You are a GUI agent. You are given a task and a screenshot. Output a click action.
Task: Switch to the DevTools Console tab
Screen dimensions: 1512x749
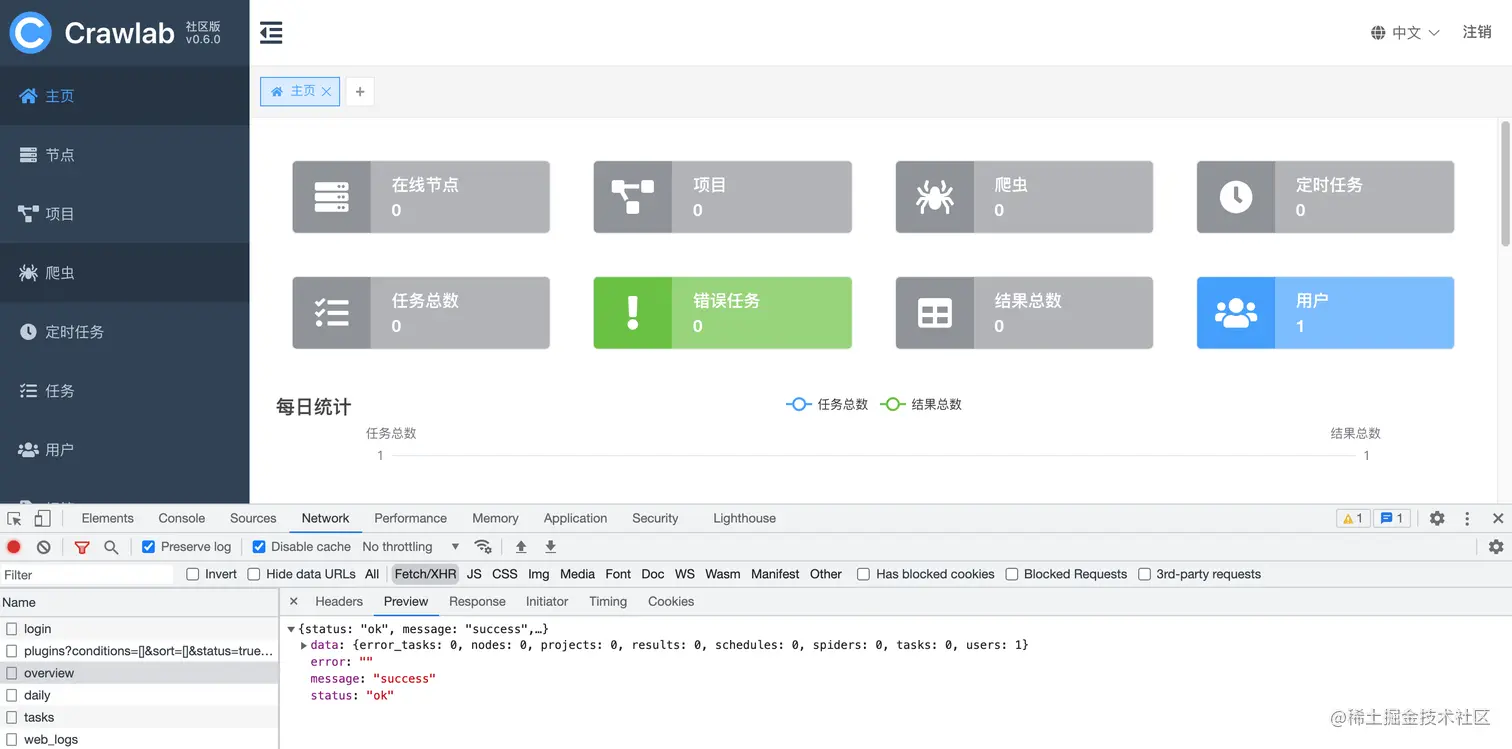click(x=181, y=518)
